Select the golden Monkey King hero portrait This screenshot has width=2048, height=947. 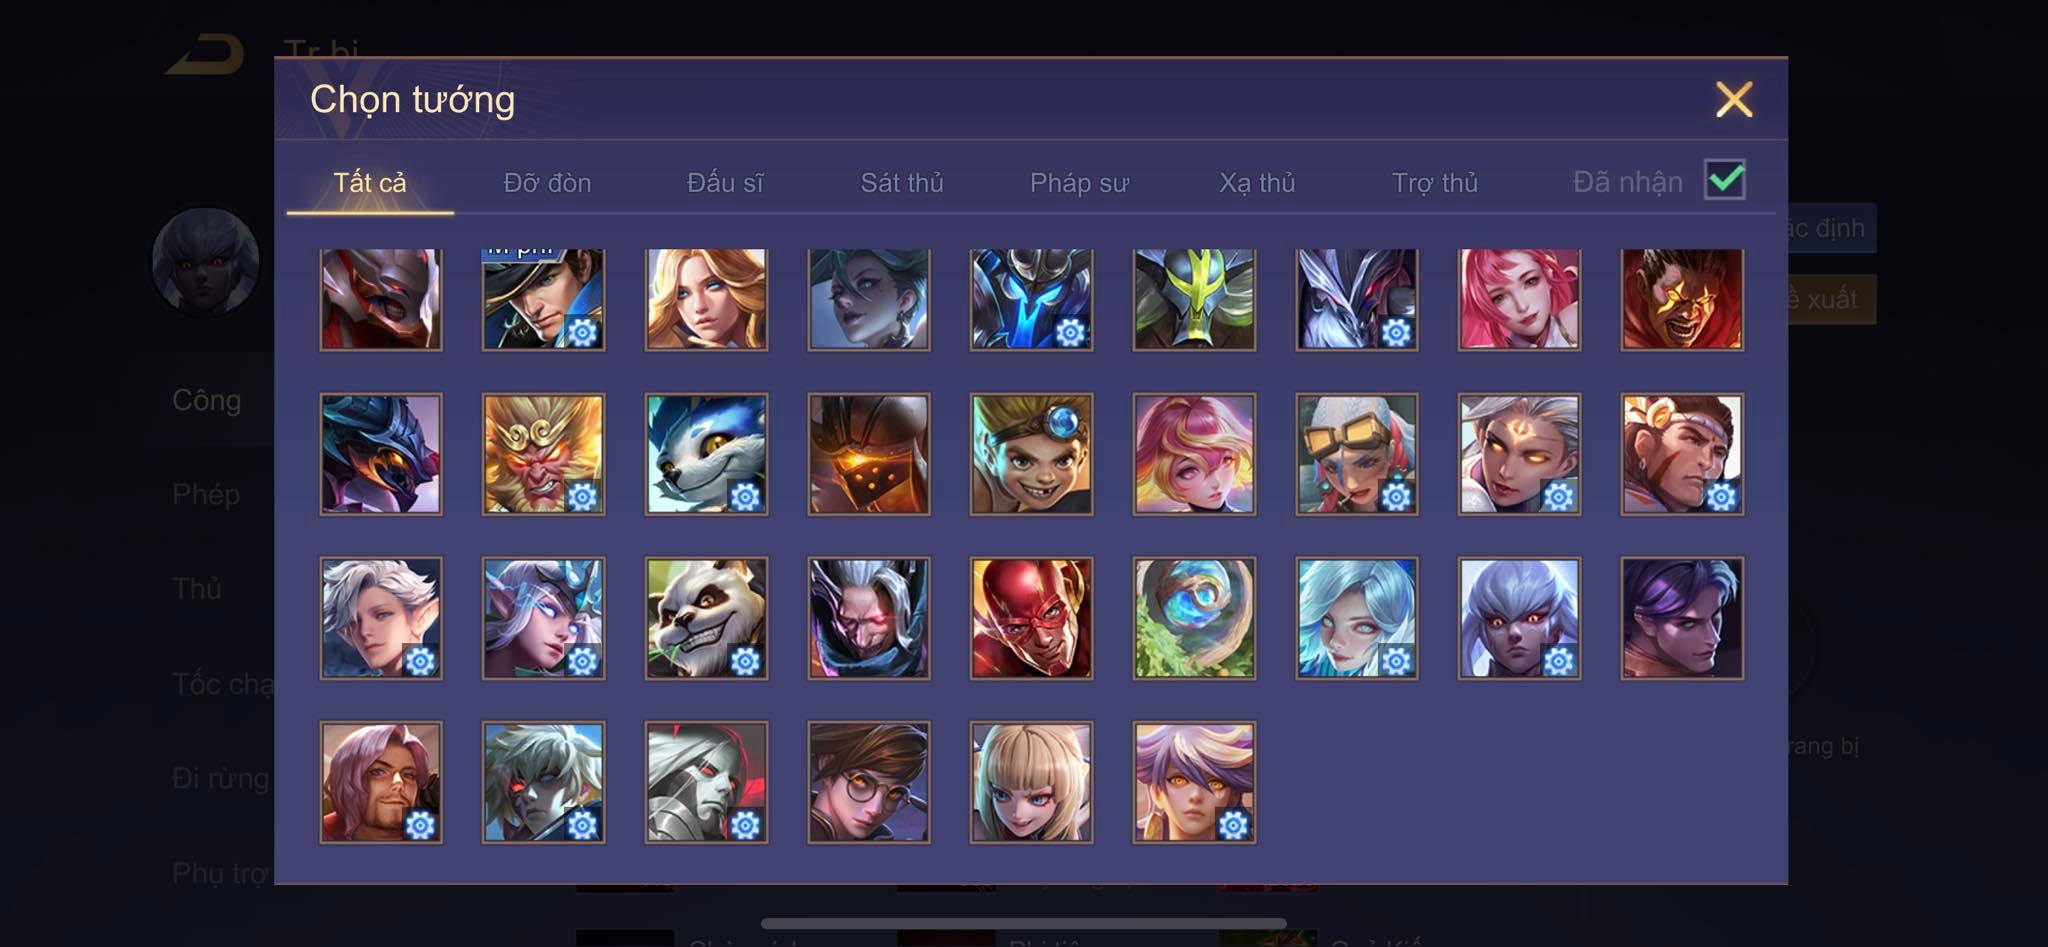pos(543,454)
